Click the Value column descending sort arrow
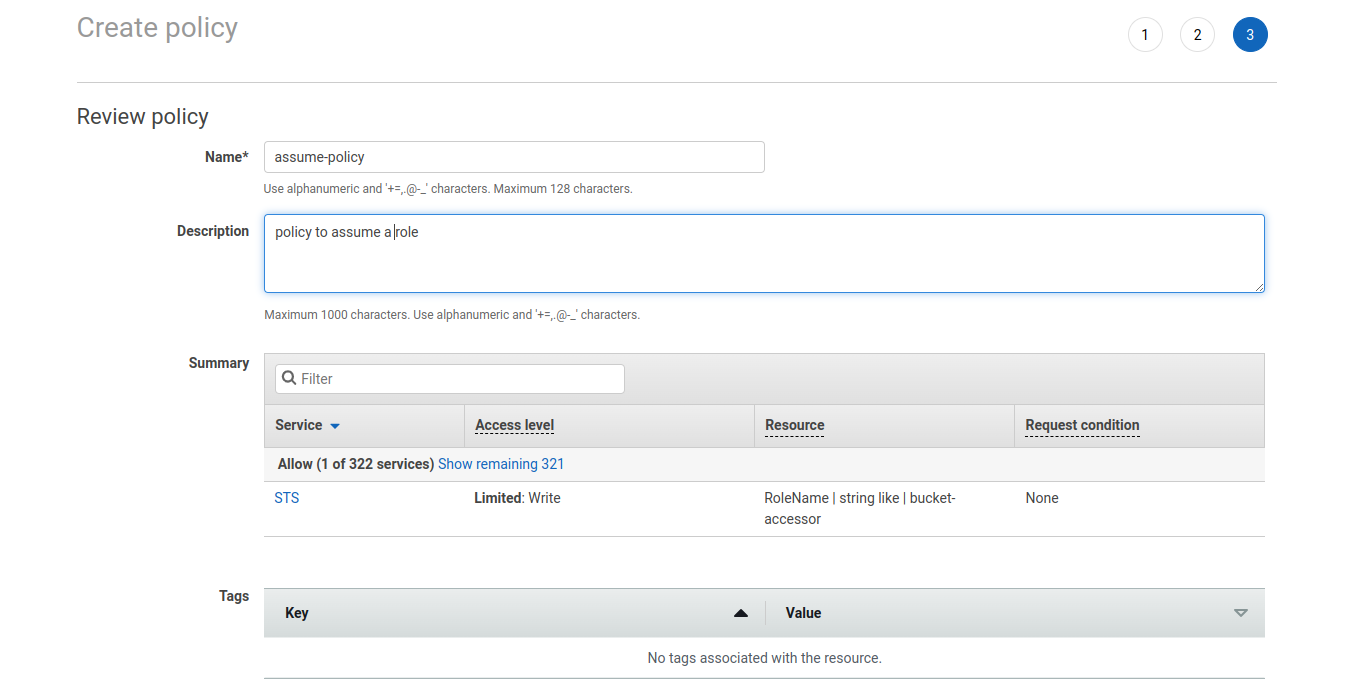This screenshot has height=699, width=1364. click(x=1241, y=613)
